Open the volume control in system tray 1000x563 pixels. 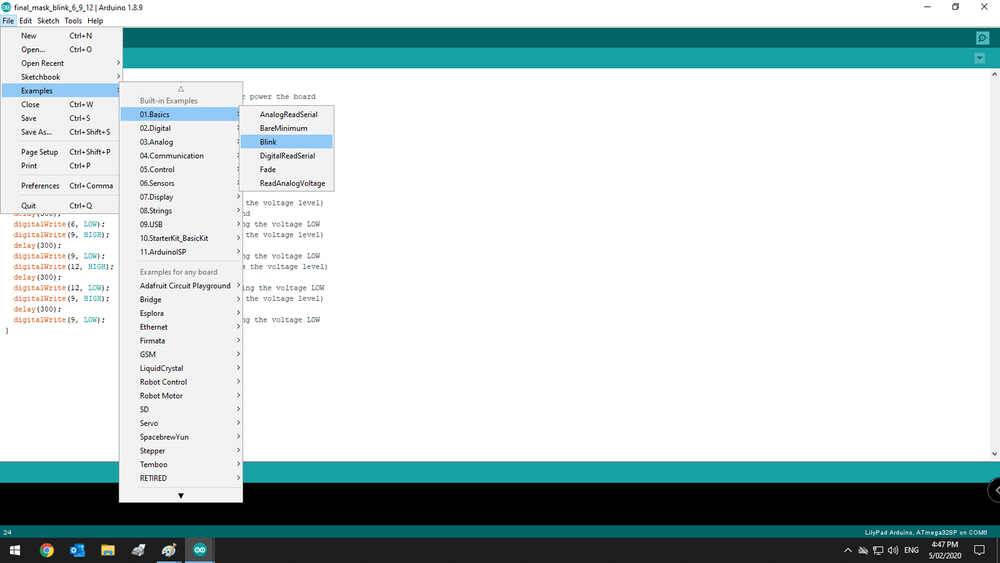(893, 550)
